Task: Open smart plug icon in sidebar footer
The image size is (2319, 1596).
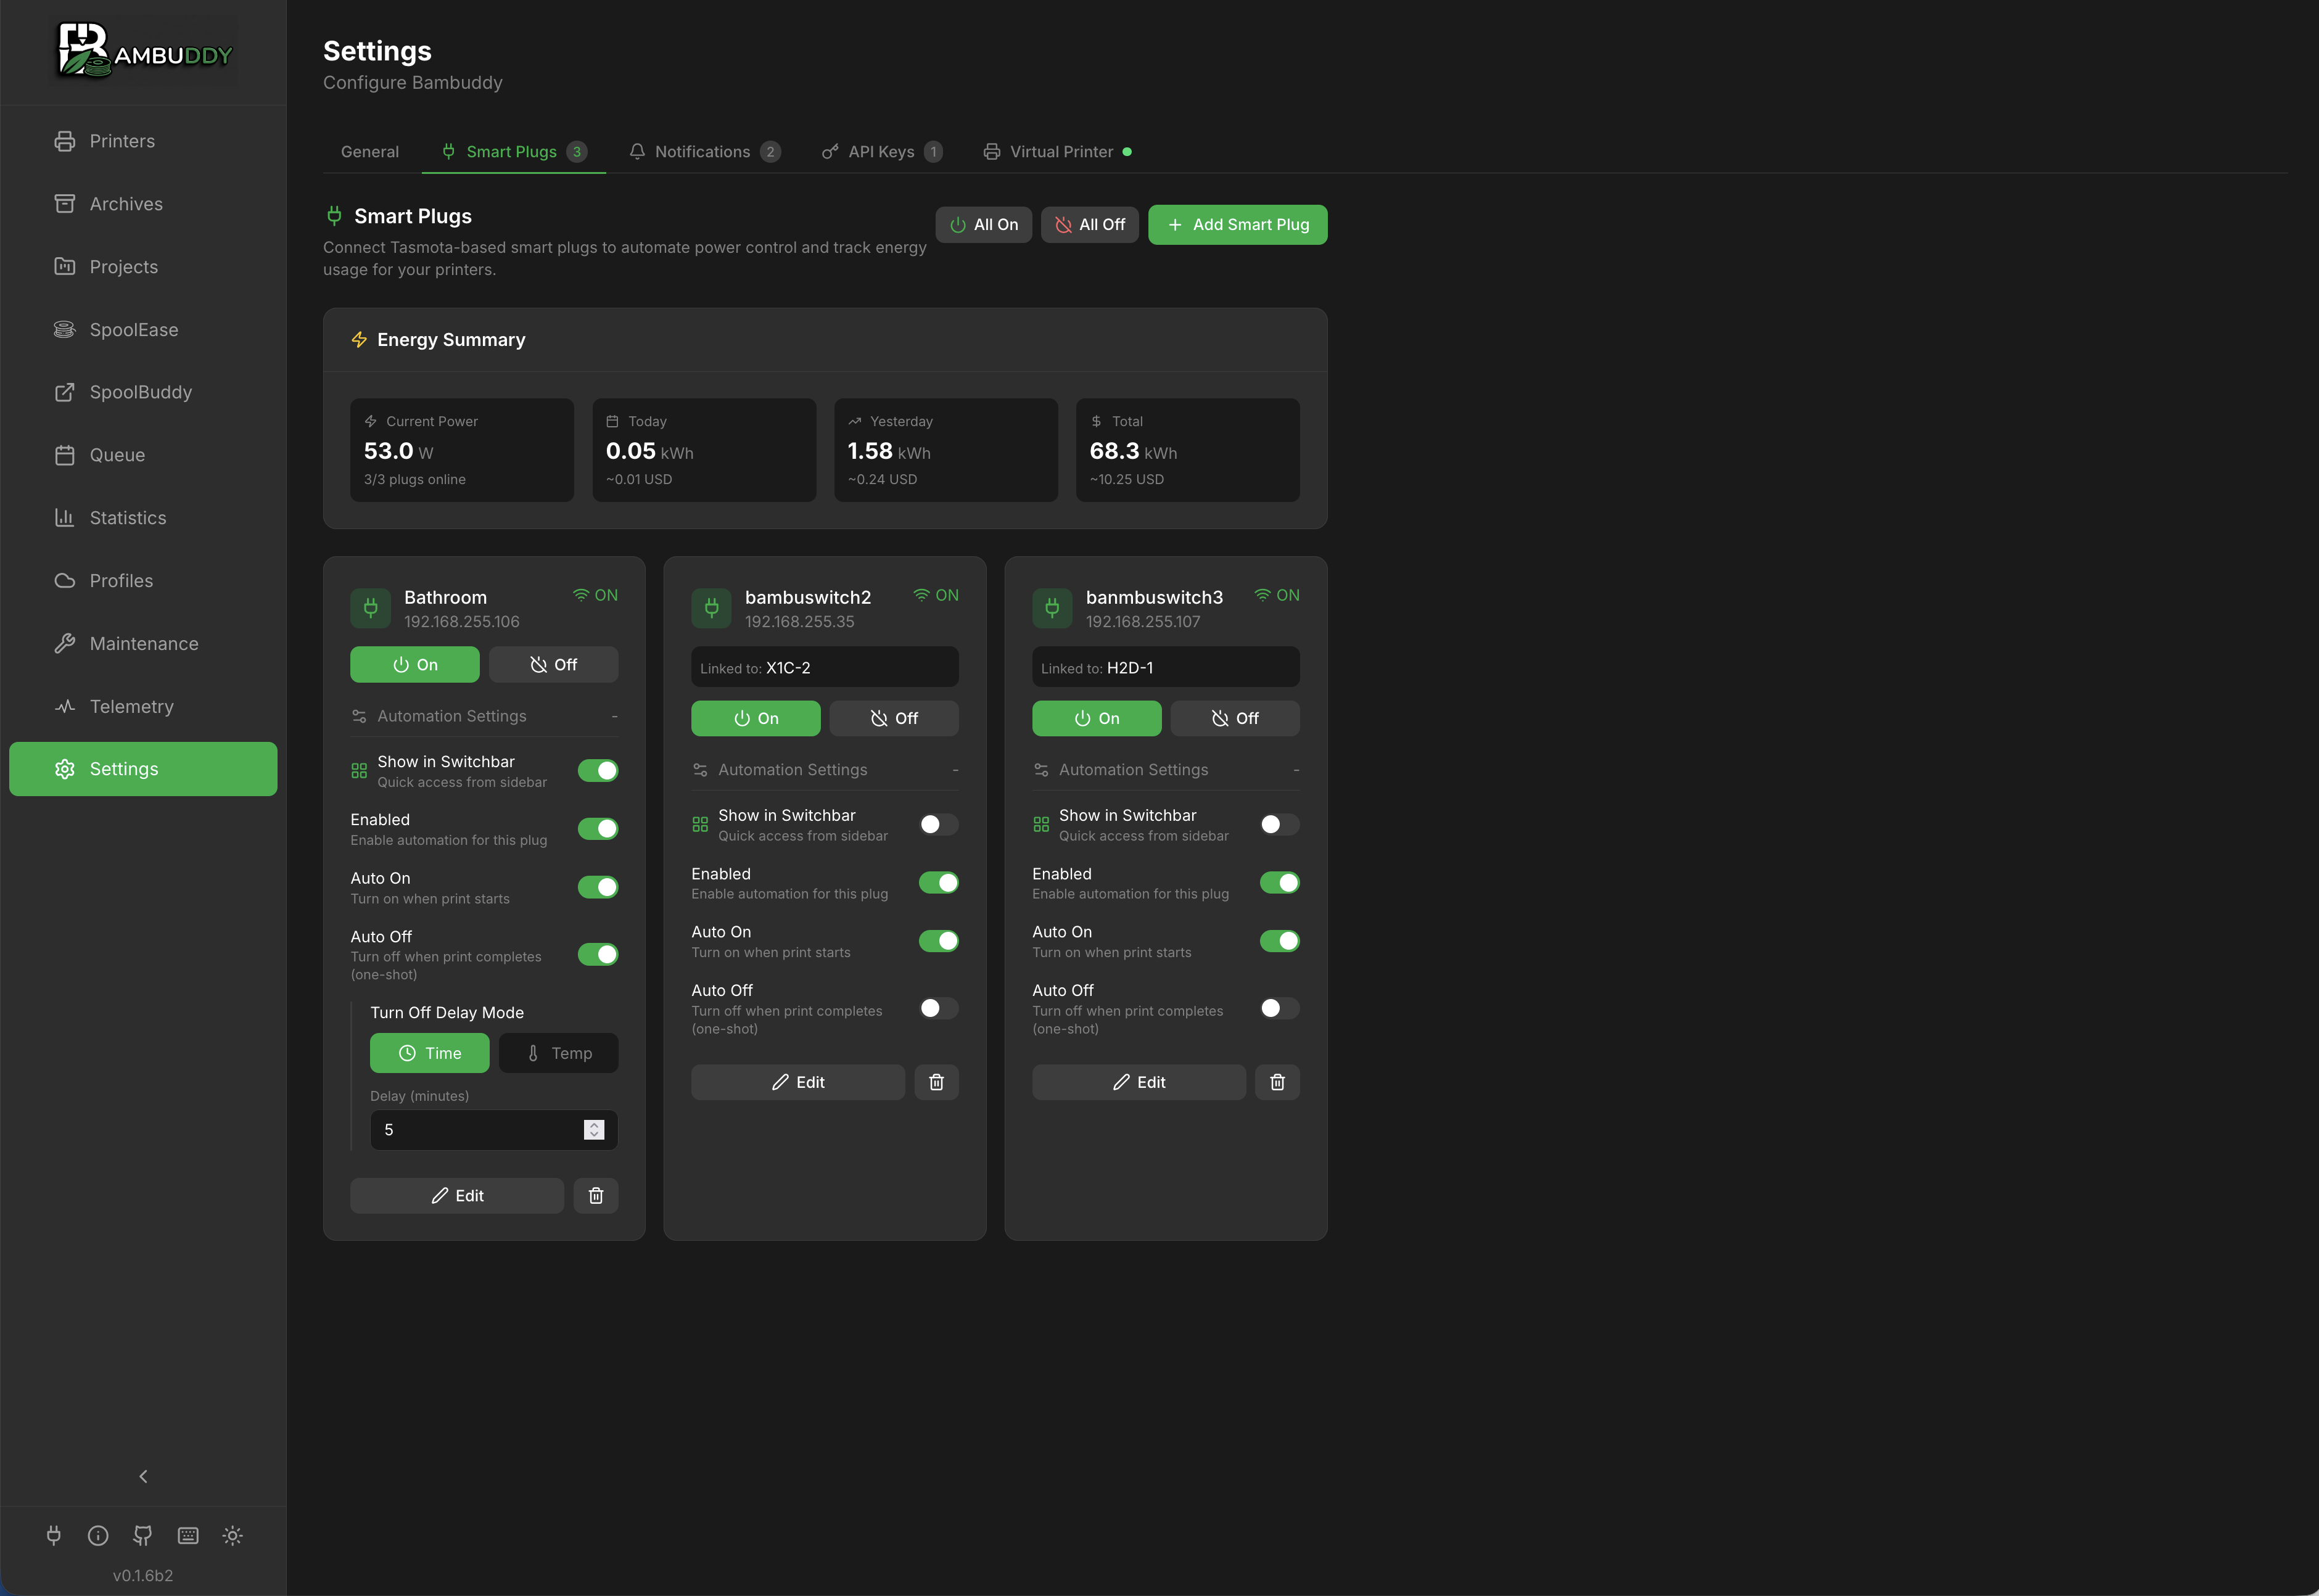Action: 54,1535
